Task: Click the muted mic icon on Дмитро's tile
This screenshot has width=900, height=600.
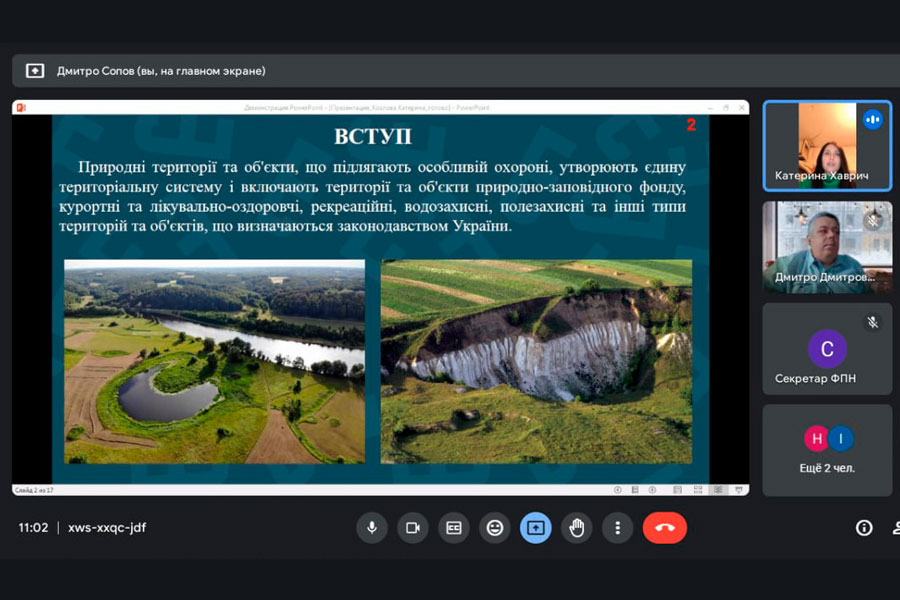Action: [872, 220]
